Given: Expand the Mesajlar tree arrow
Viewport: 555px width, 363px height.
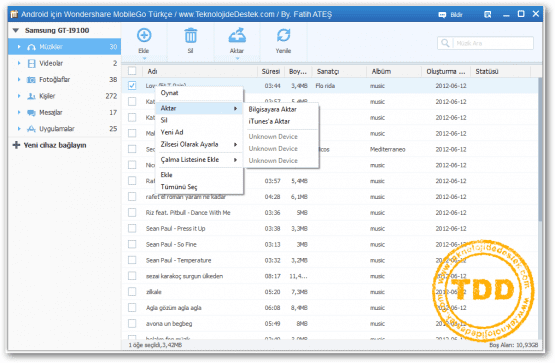Looking at the screenshot, I should [x=19, y=113].
